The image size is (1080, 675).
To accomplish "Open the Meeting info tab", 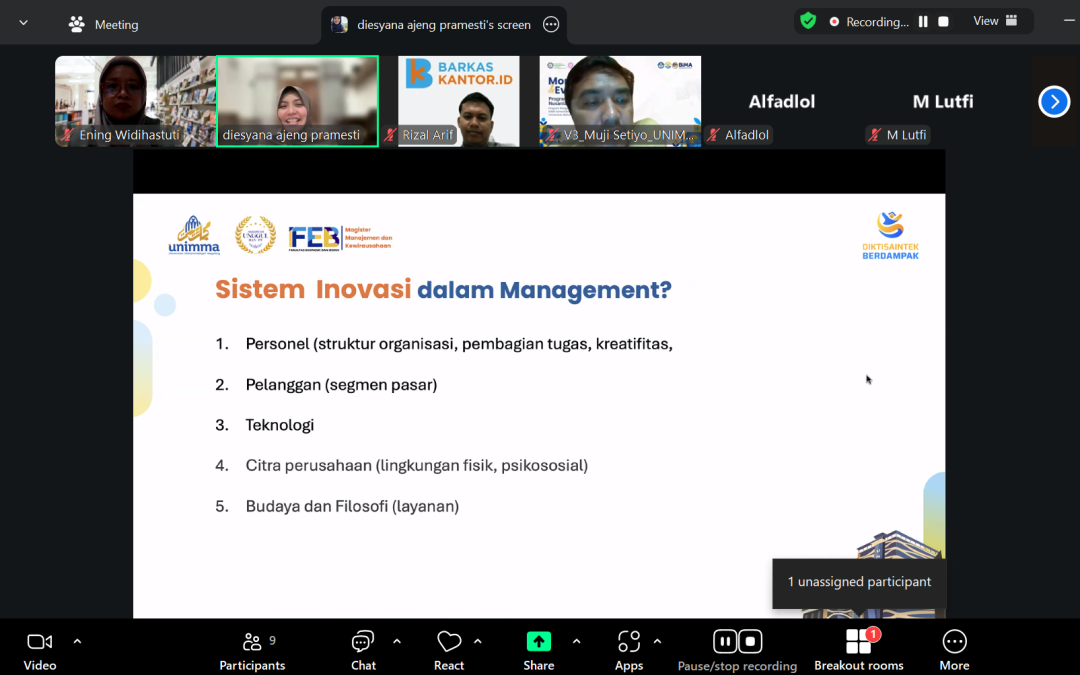I will click(104, 25).
